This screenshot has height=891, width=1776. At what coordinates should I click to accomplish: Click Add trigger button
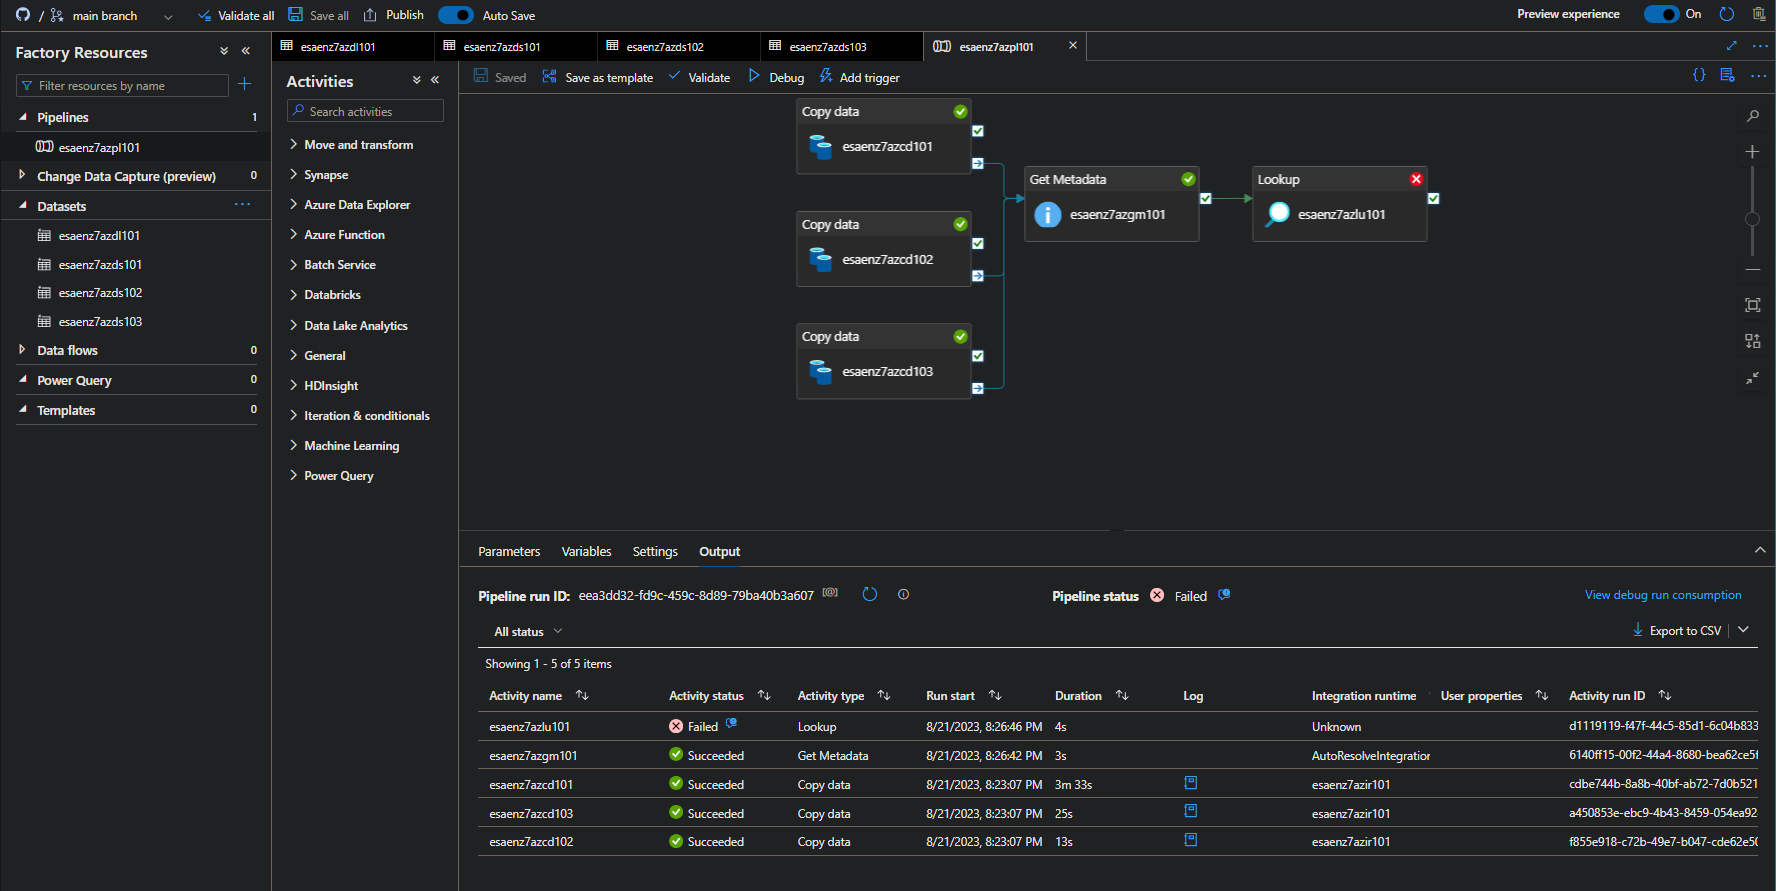click(860, 77)
